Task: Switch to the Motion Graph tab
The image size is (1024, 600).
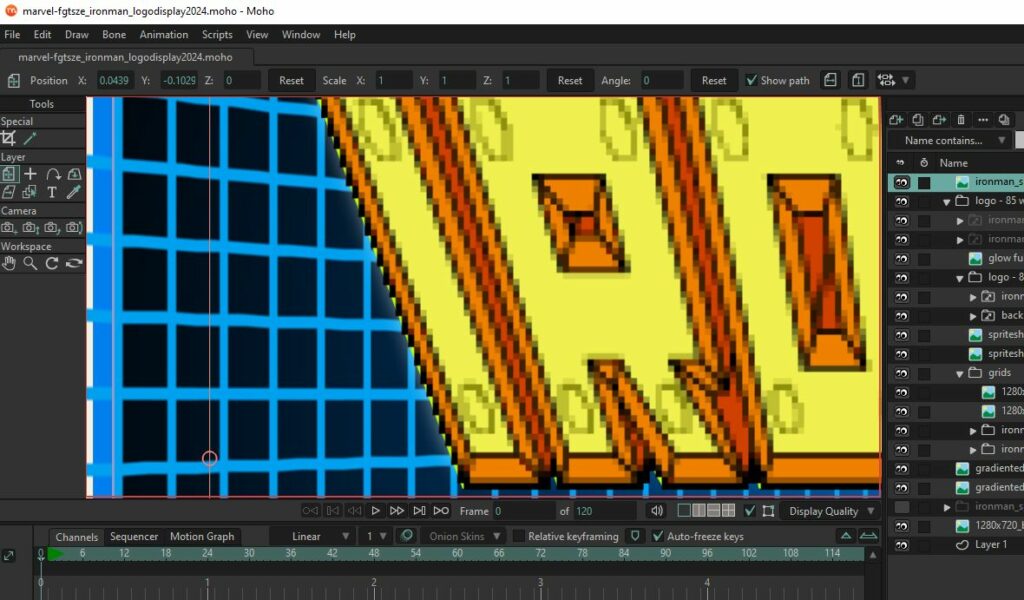Action: (x=202, y=536)
